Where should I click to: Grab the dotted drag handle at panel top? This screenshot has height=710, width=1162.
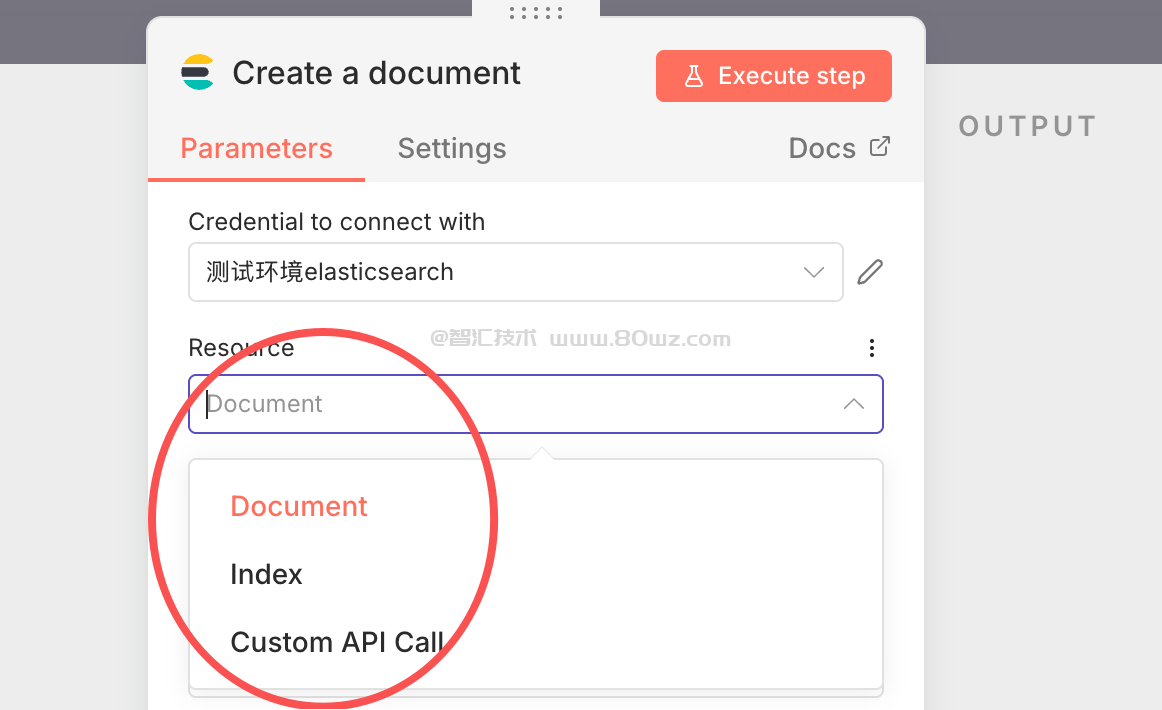536,13
